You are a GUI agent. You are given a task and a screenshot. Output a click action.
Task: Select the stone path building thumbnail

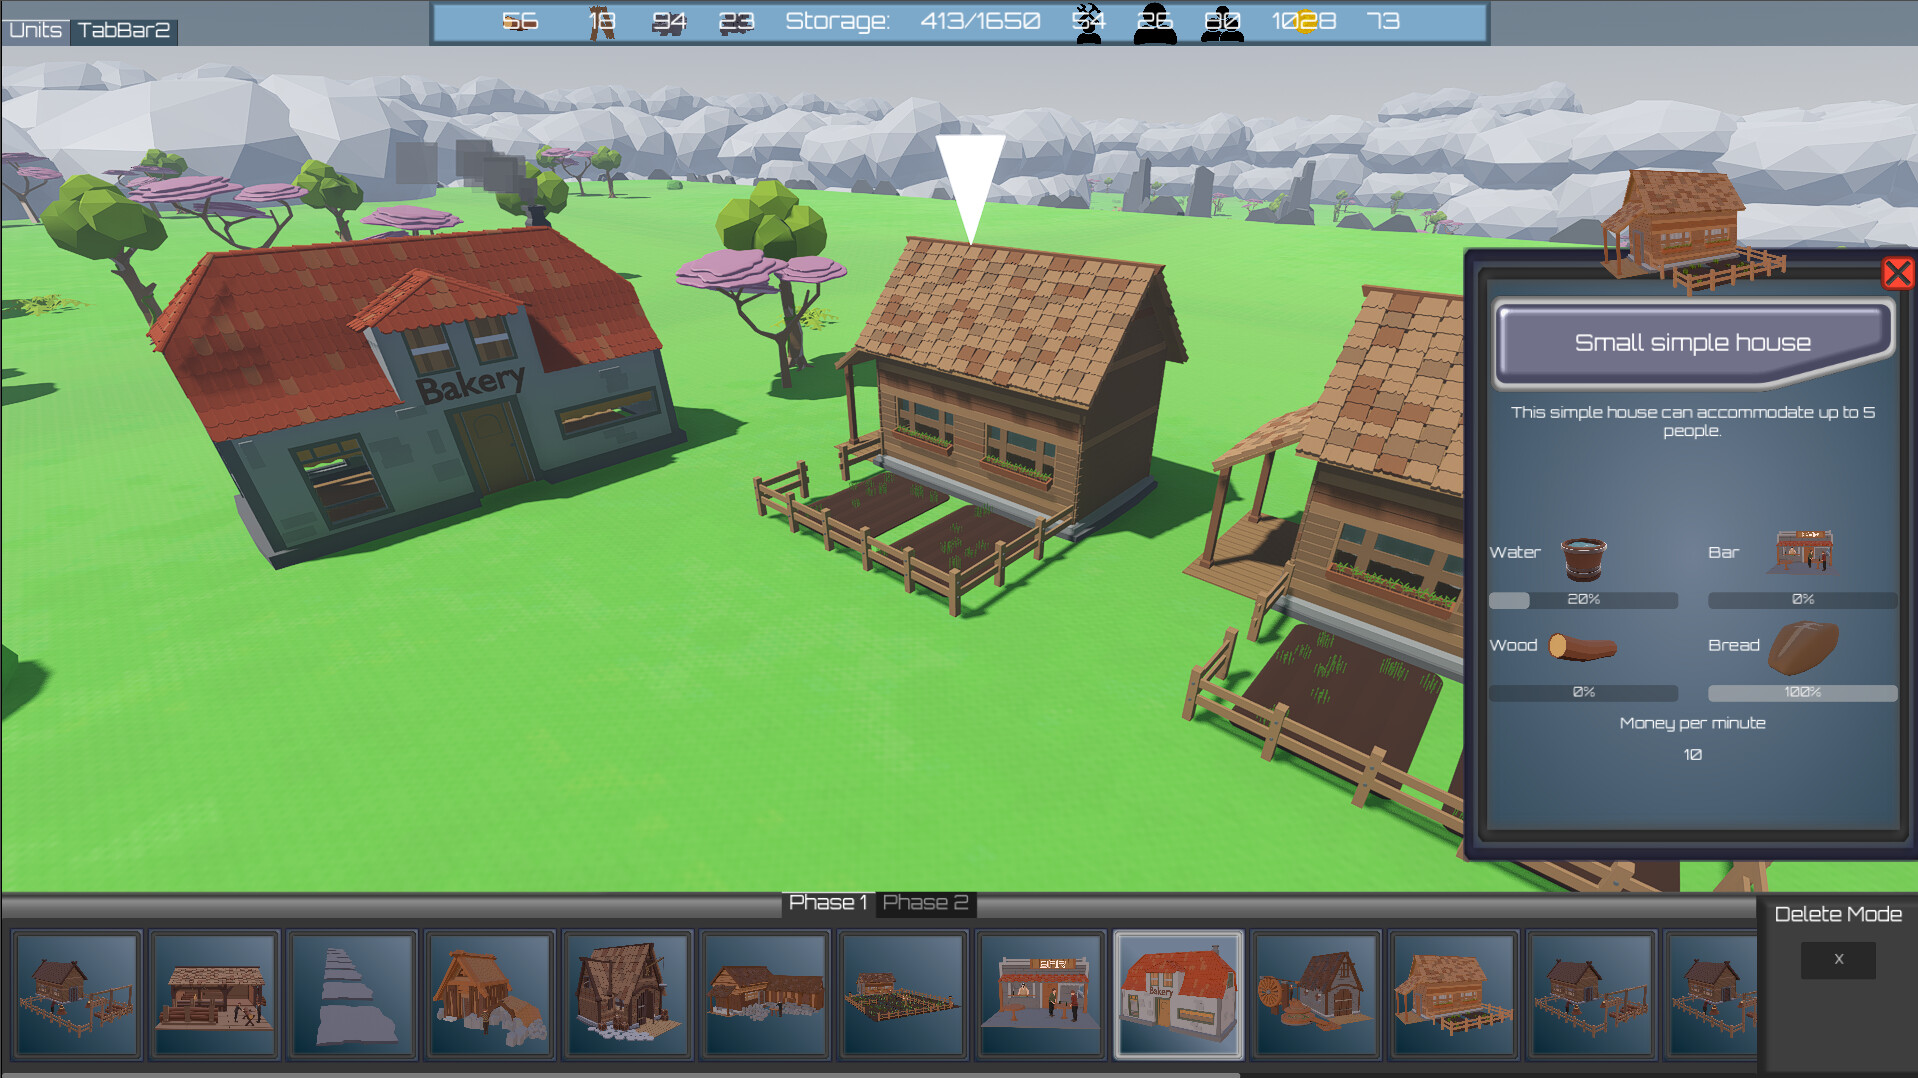351,995
